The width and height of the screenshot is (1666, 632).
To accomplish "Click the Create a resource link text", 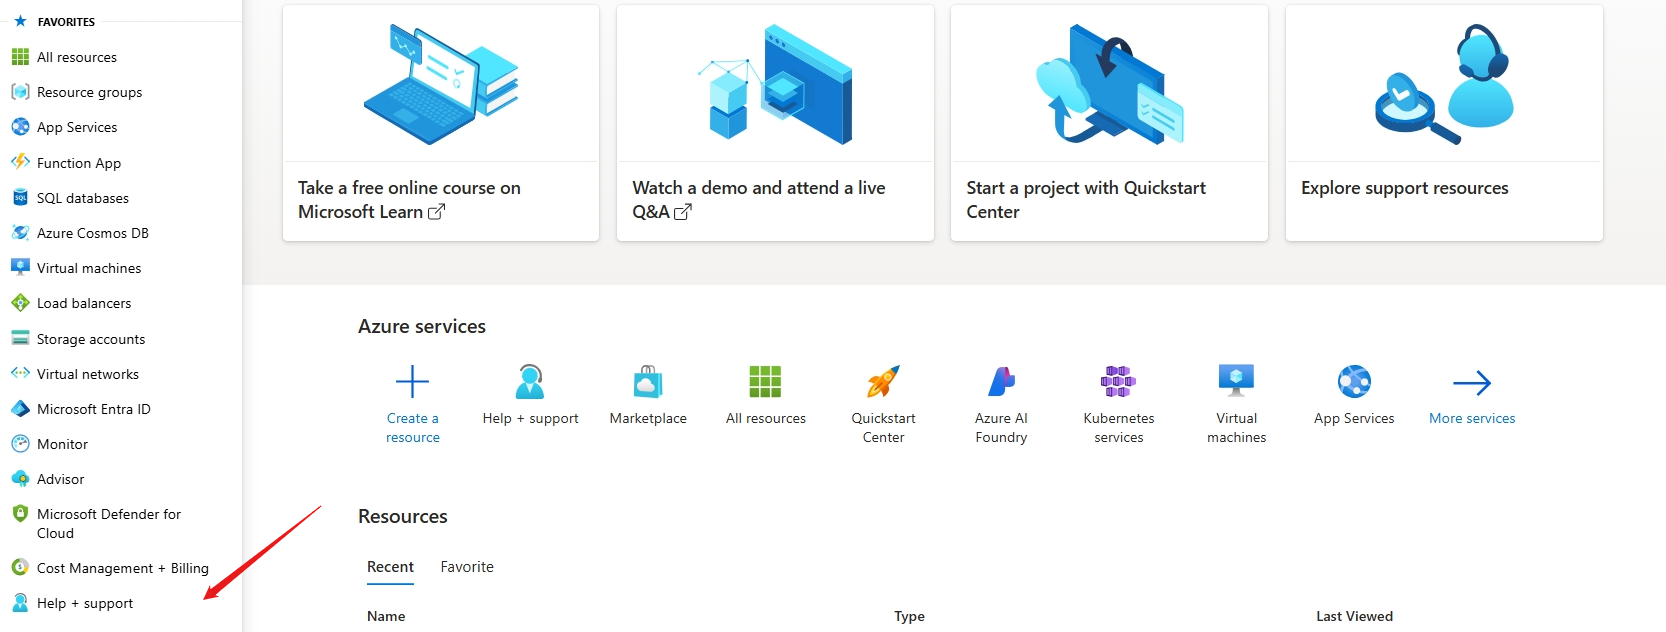I will pyautogui.click(x=413, y=428).
